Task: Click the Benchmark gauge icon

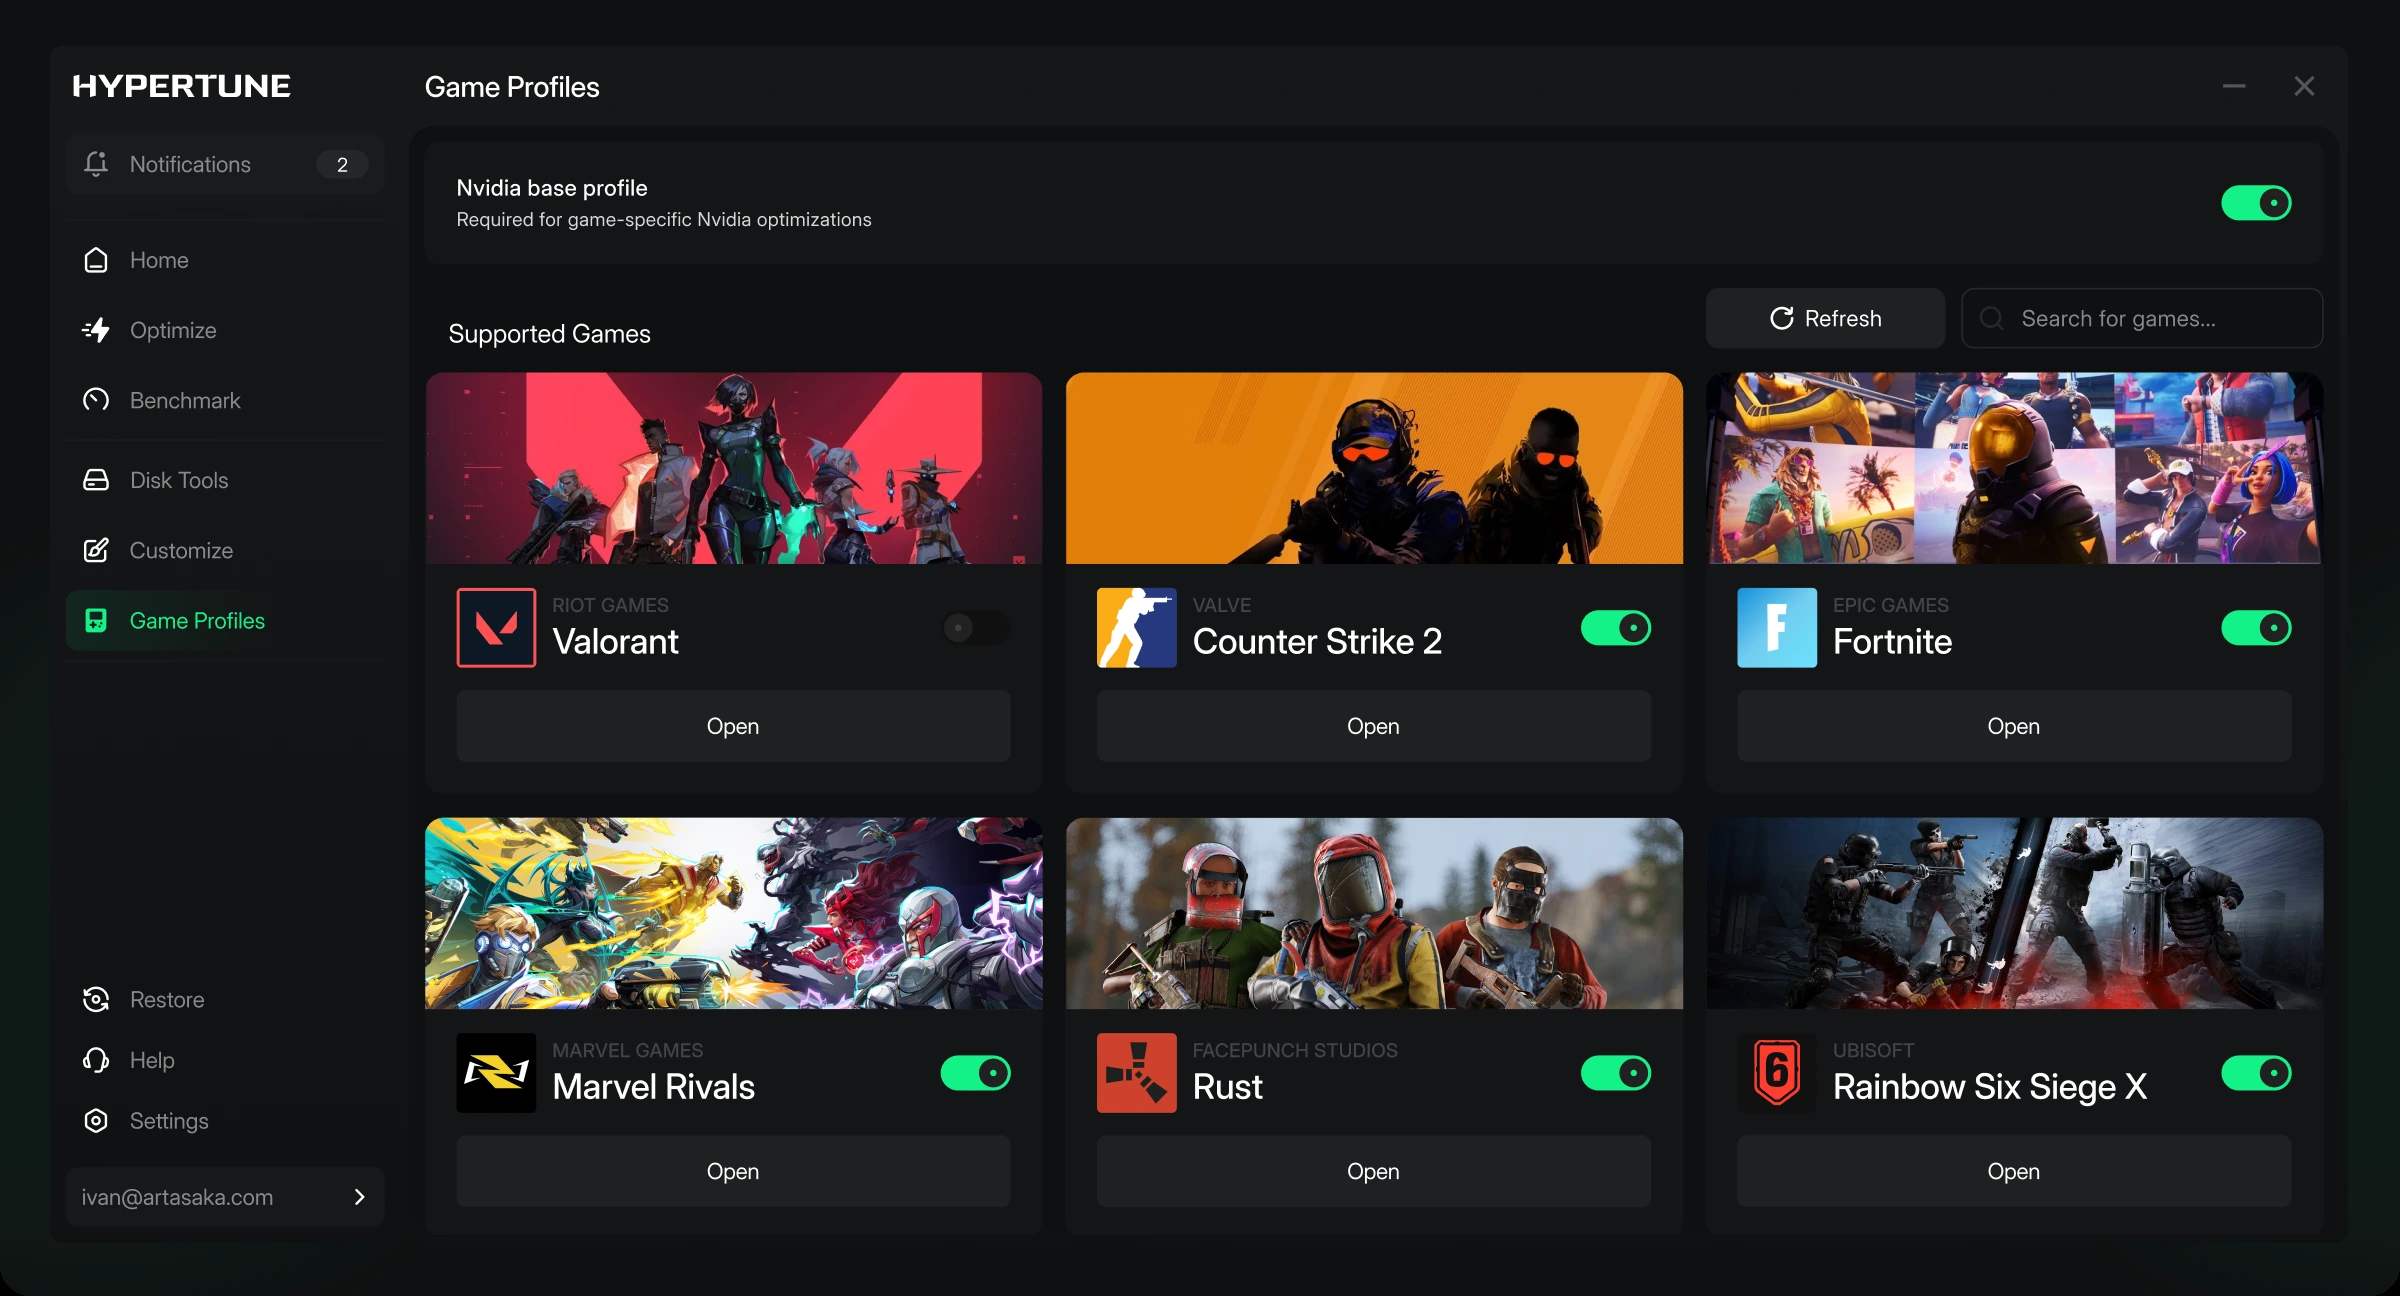Action: pyautogui.click(x=96, y=400)
